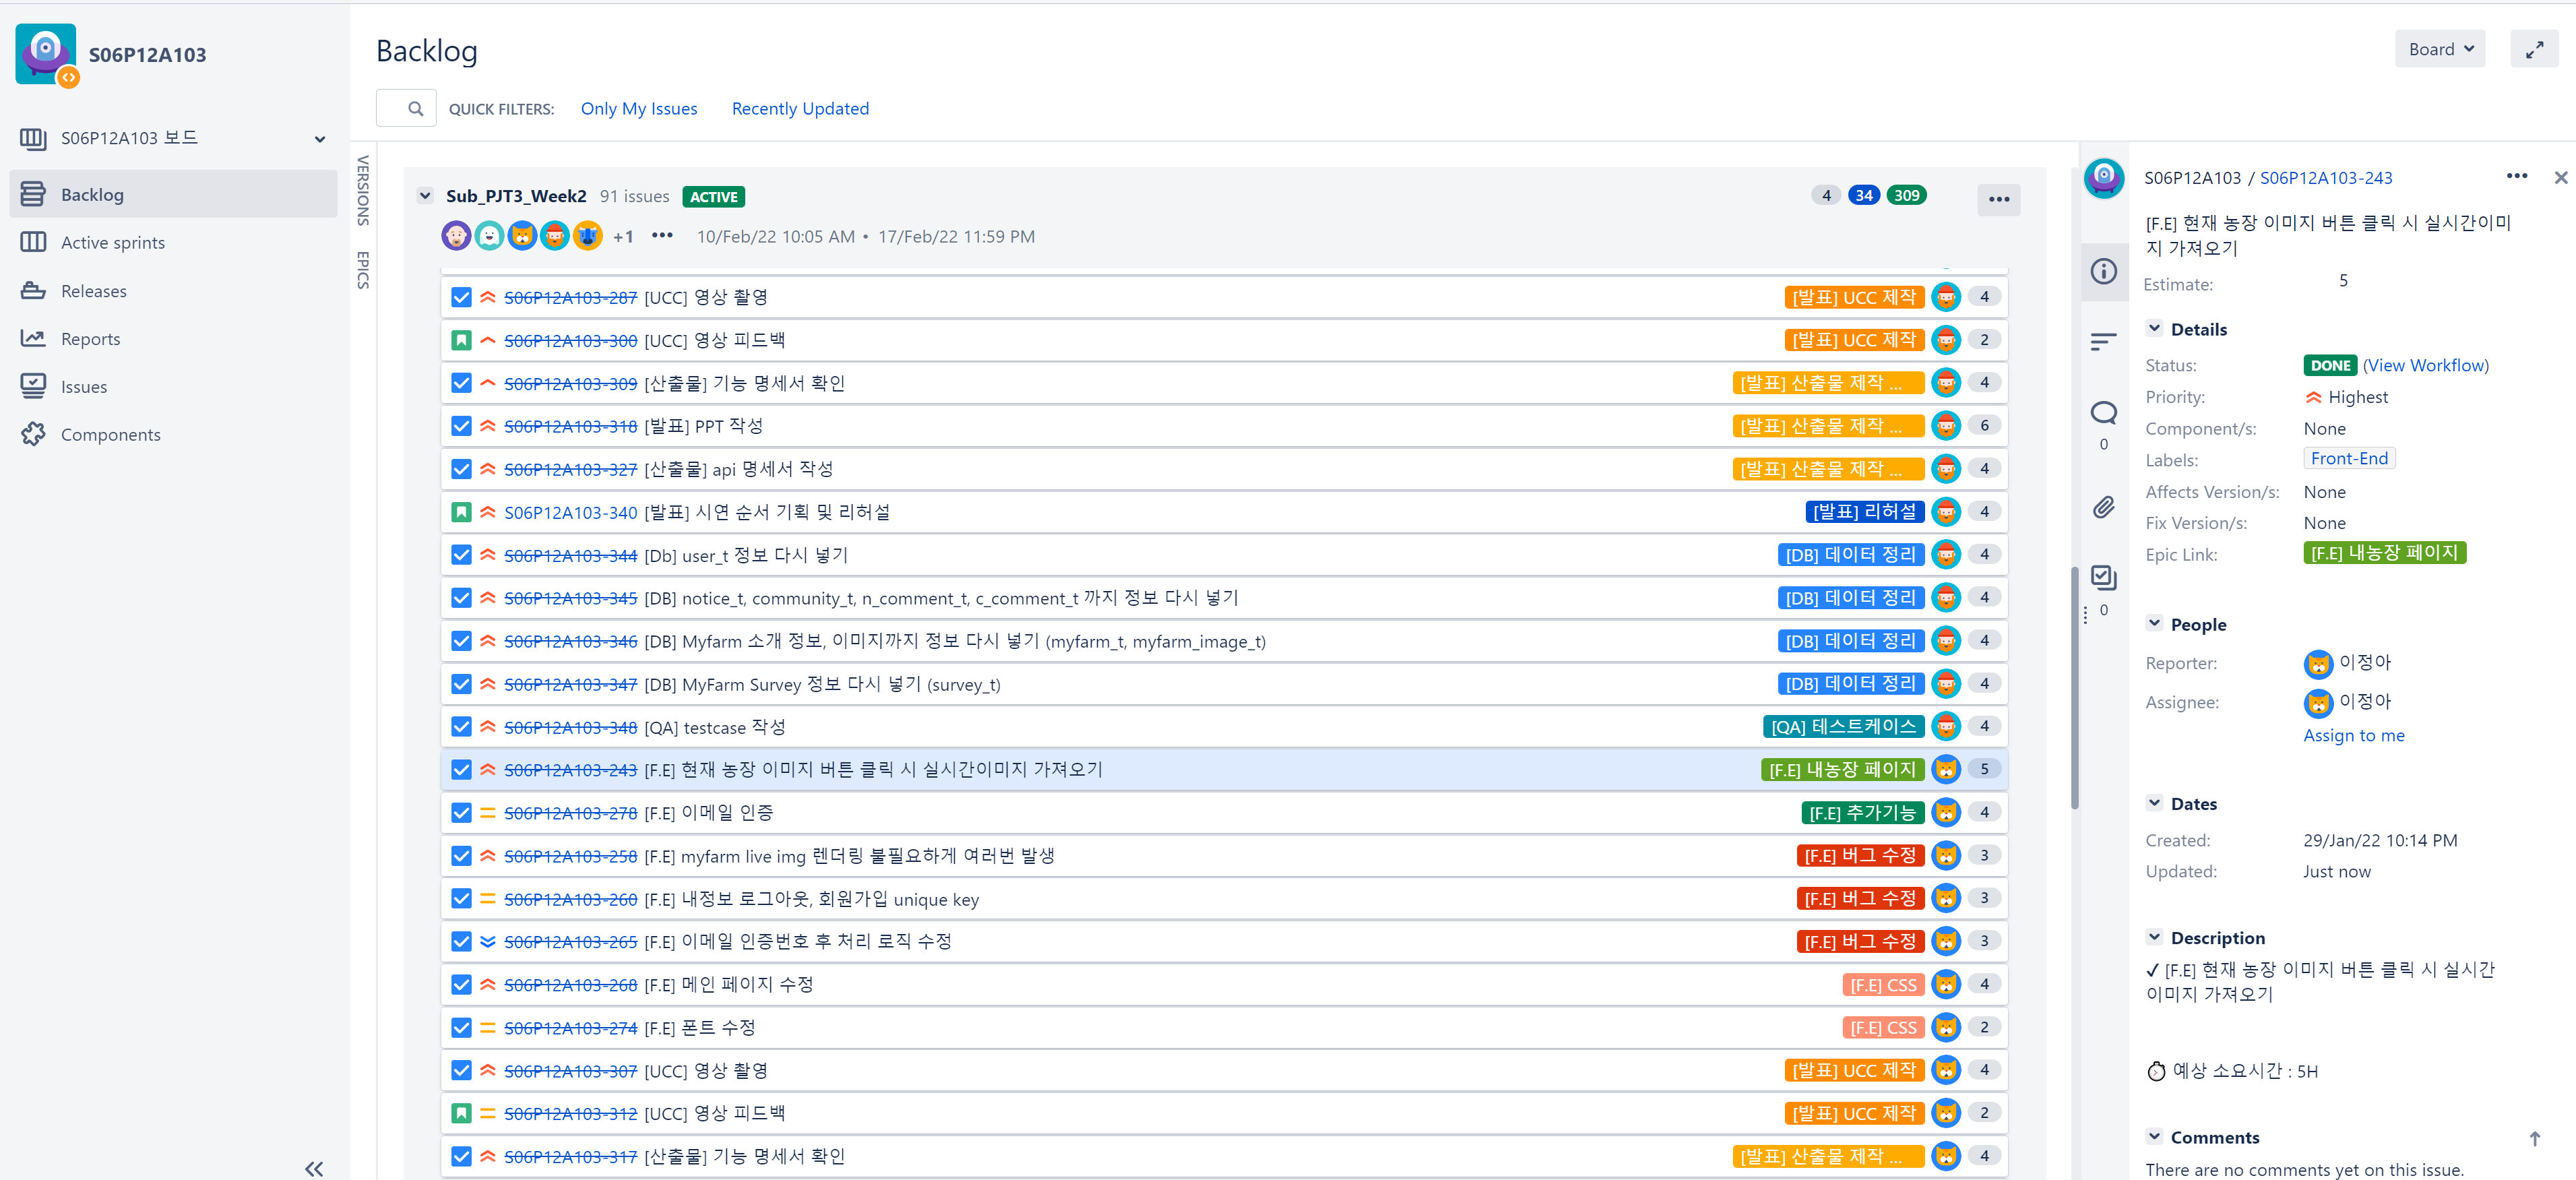Click the ACTIVE sprint status badge
Viewport: 2576px width, 1180px height.
(713, 197)
